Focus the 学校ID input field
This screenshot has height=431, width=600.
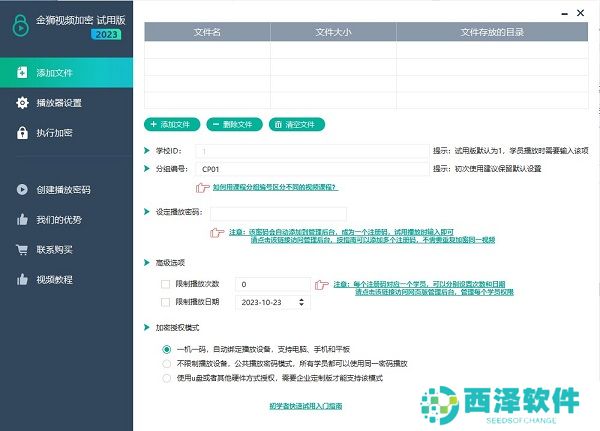(312, 151)
